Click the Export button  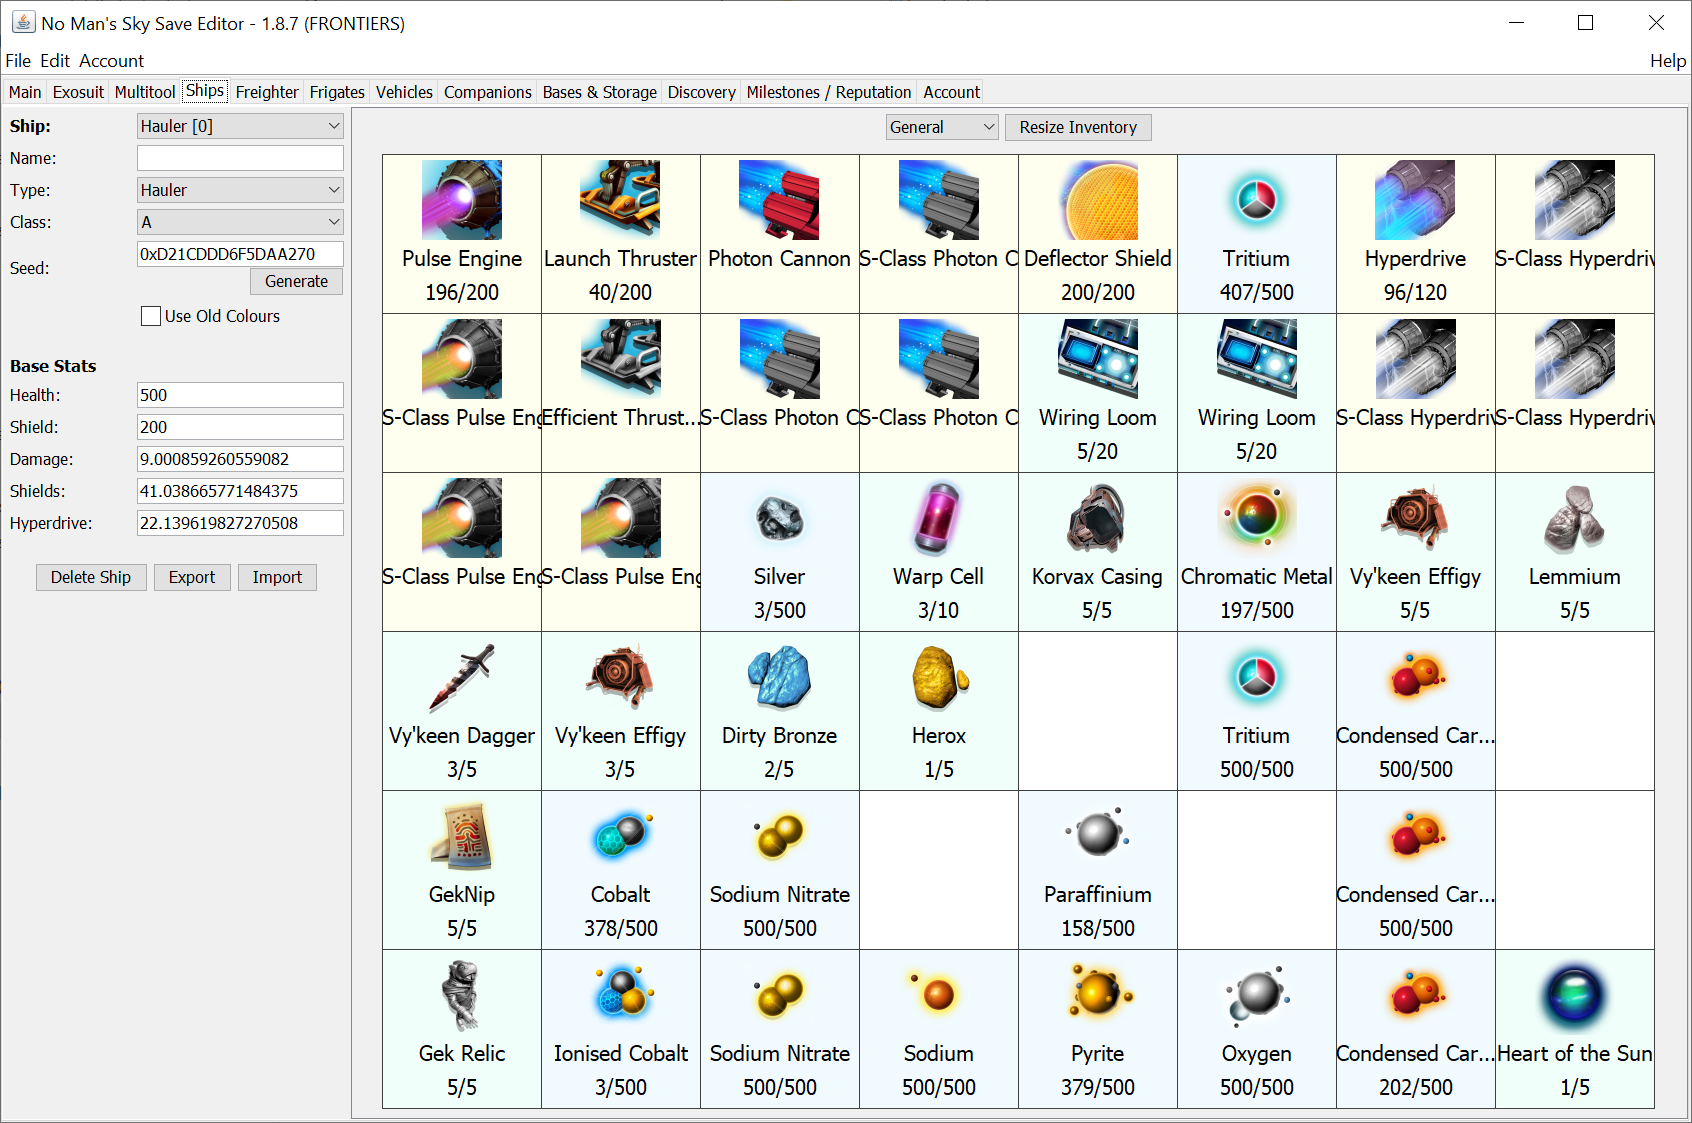192,577
